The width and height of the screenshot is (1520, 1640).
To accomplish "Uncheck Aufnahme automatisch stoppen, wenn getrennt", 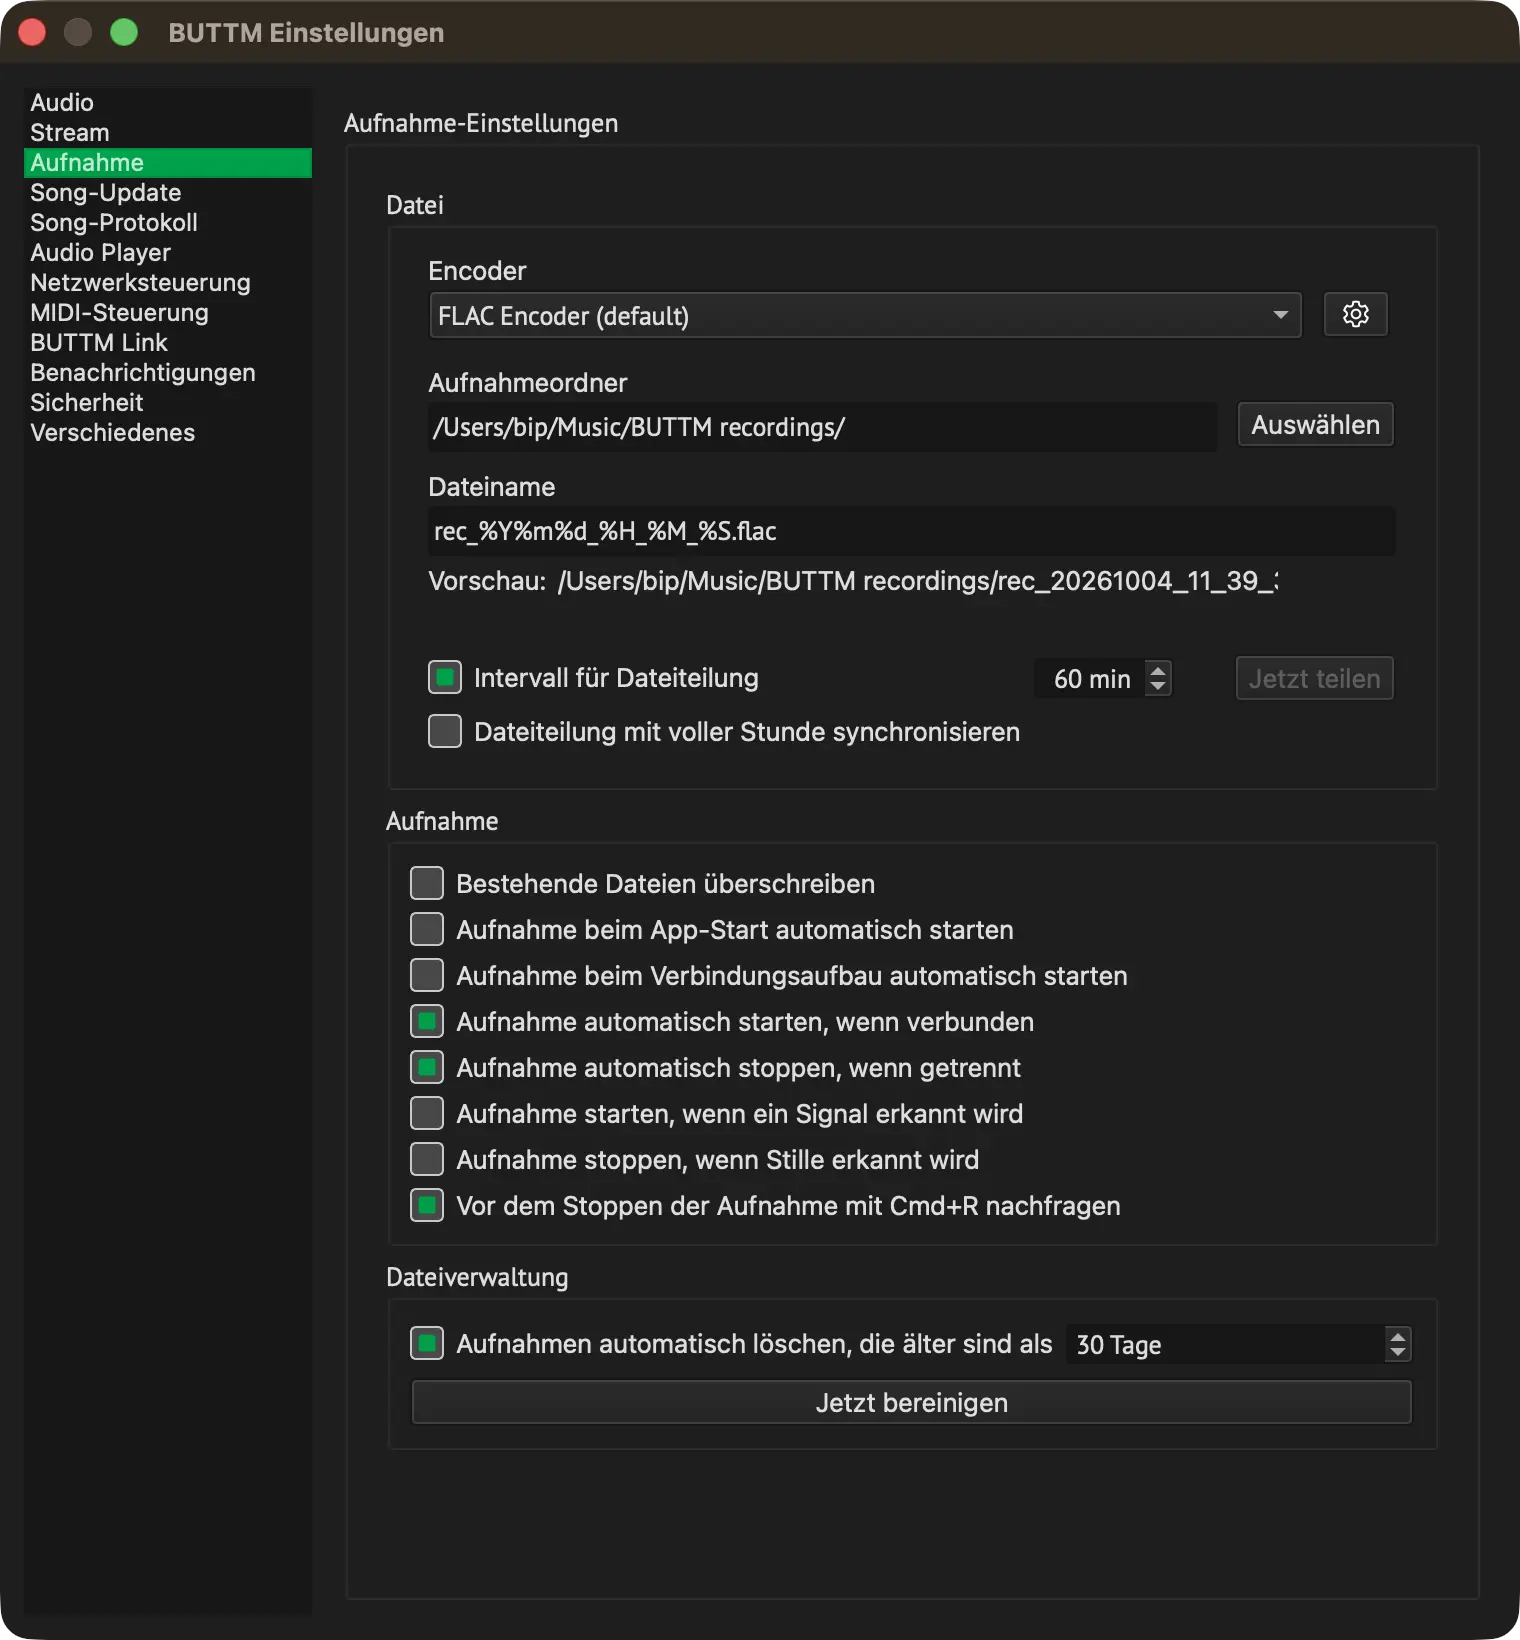I will [x=427, y=1067].
